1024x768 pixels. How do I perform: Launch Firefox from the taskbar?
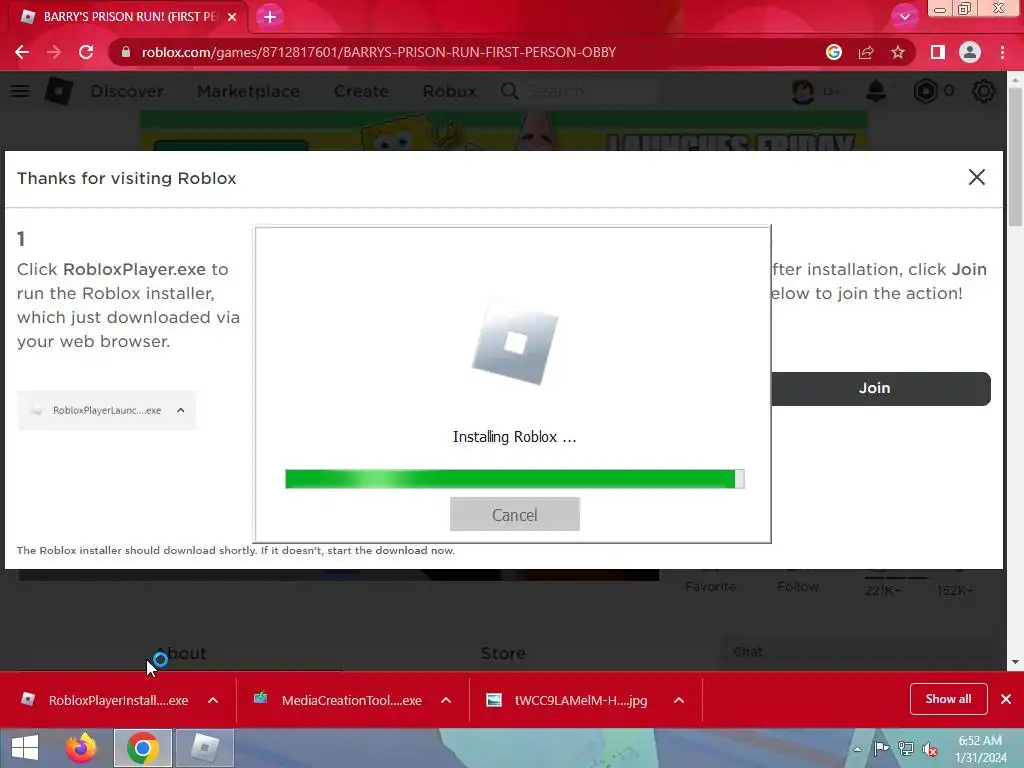click(x=81, y=748)
